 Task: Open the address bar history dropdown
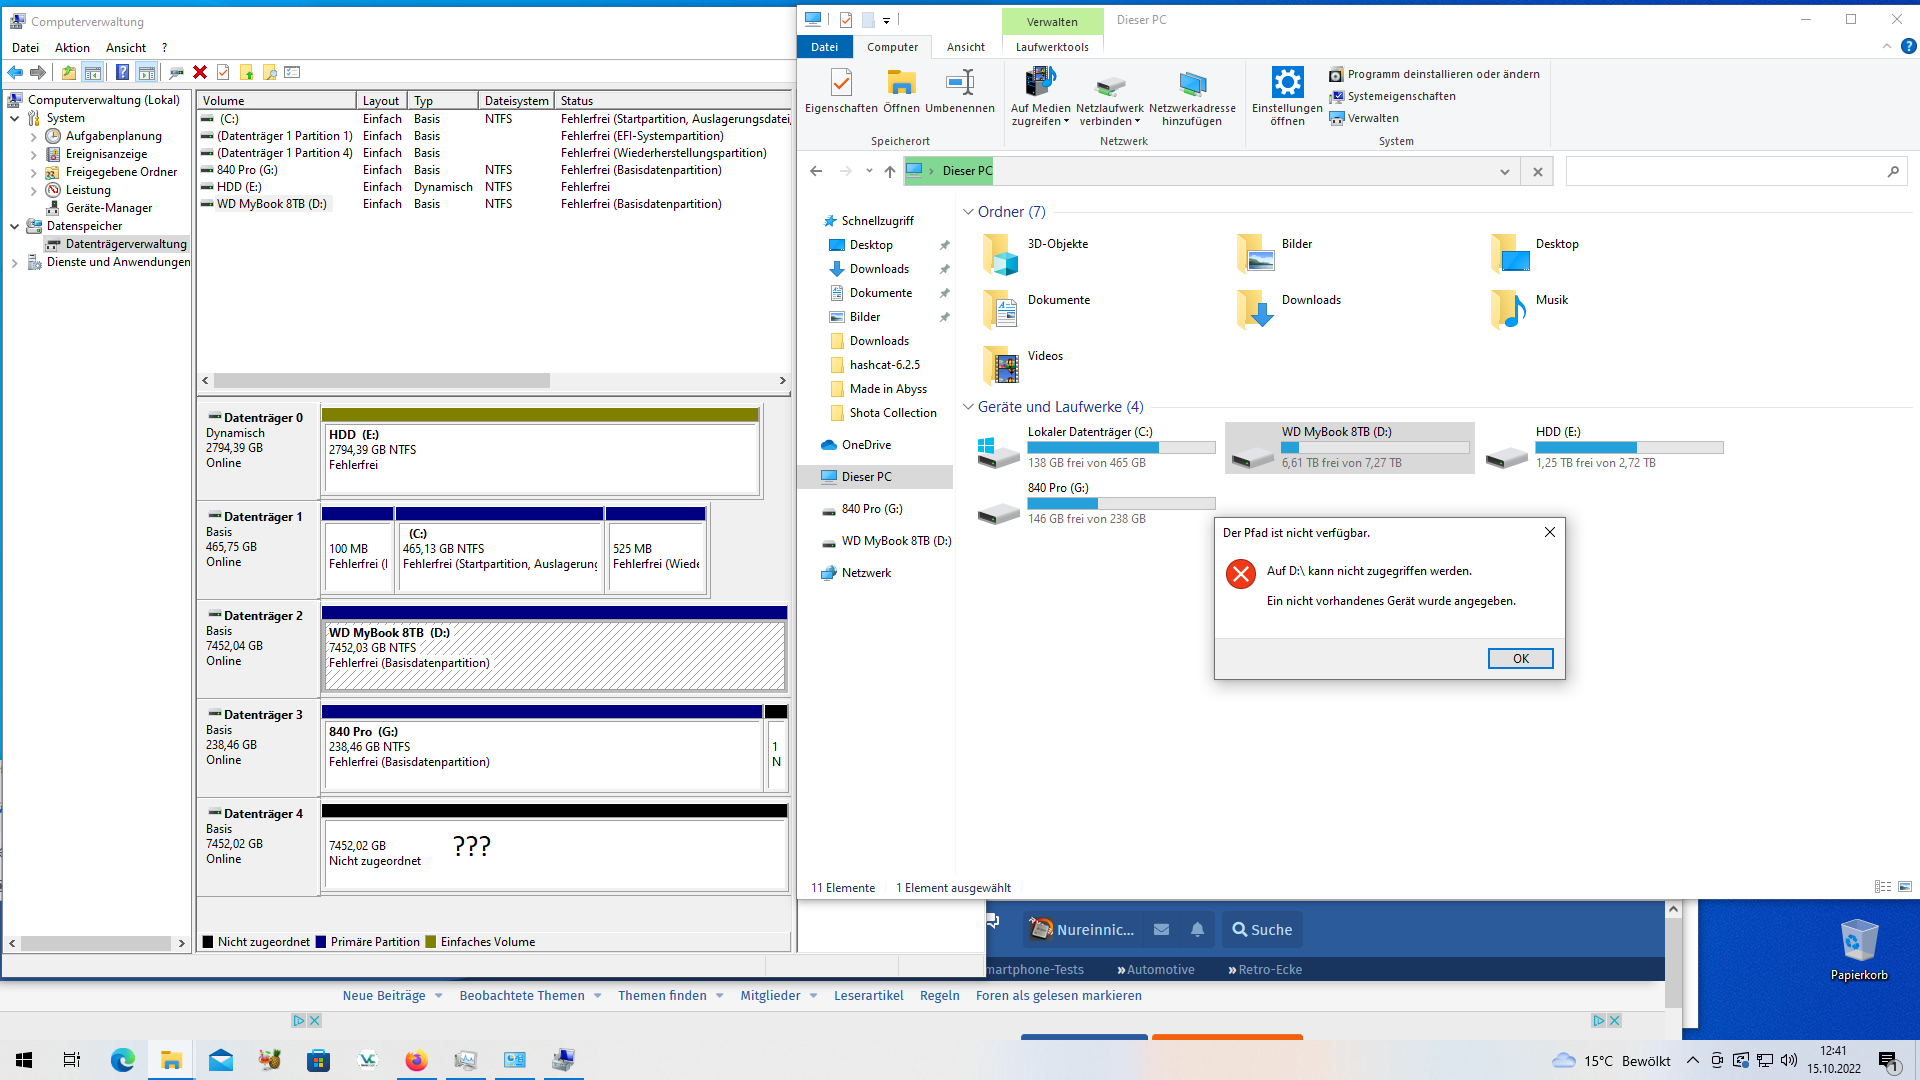[x=1505, y=171]
